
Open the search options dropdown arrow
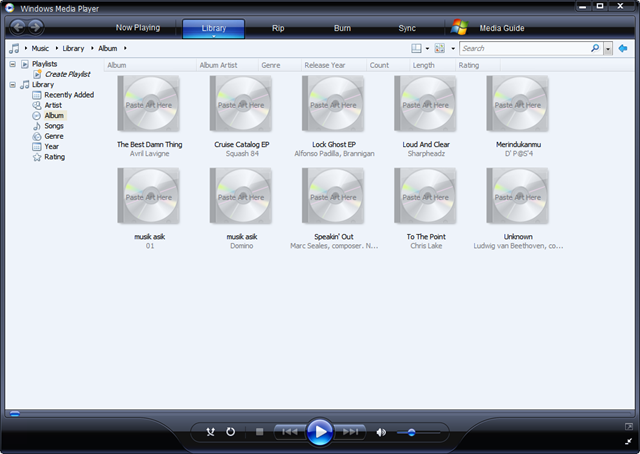pos(608,49)
